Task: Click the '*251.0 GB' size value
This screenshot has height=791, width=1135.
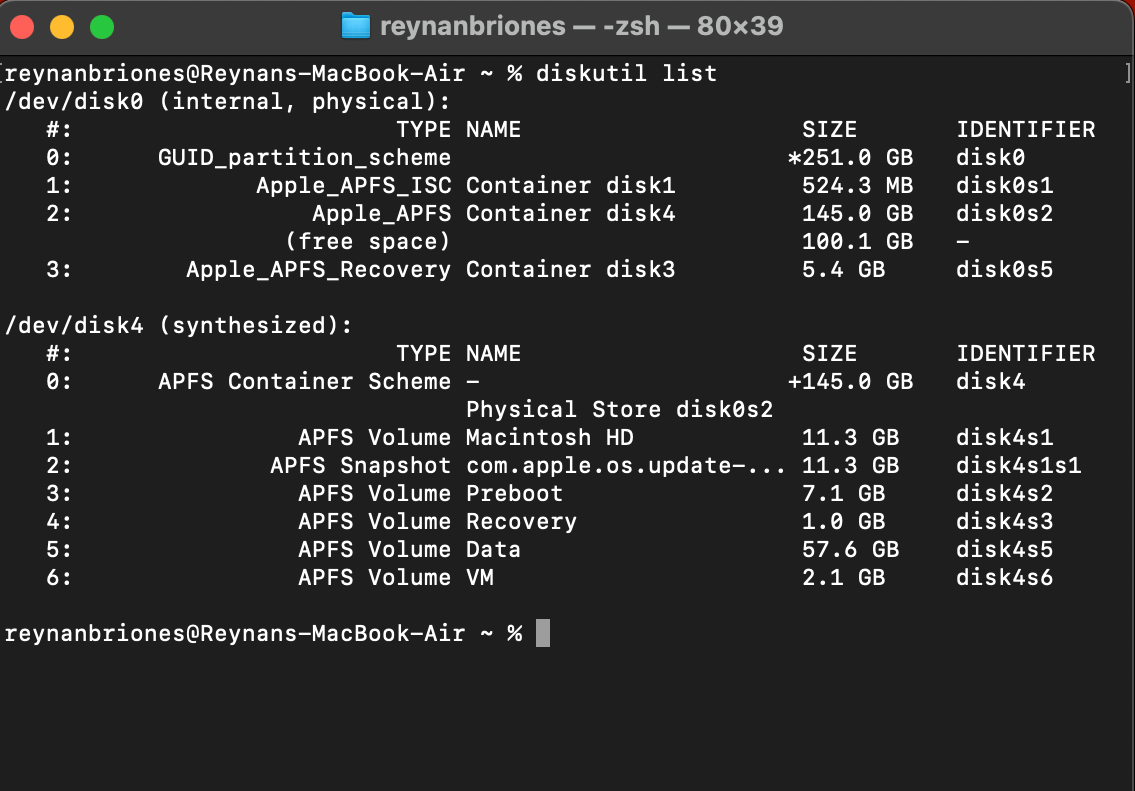Action: pyautogui.click(x=849, y=158)
